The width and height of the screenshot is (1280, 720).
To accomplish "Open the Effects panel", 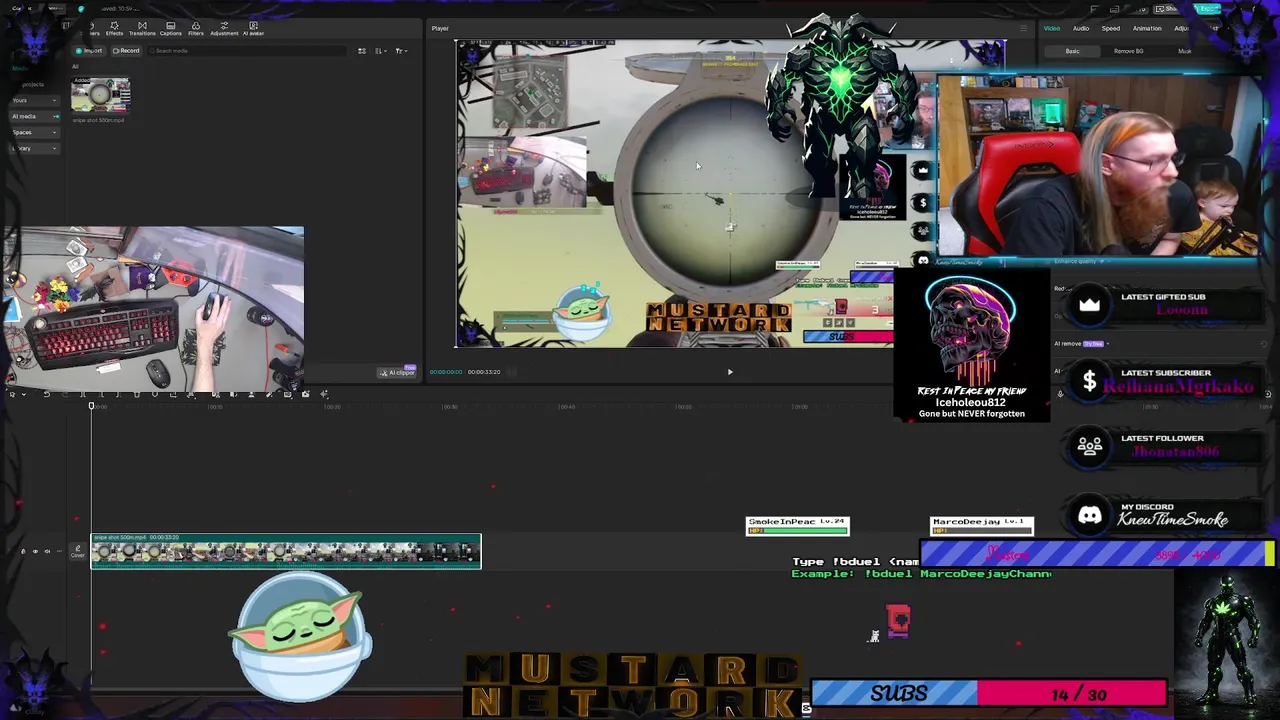I will 114,28.
